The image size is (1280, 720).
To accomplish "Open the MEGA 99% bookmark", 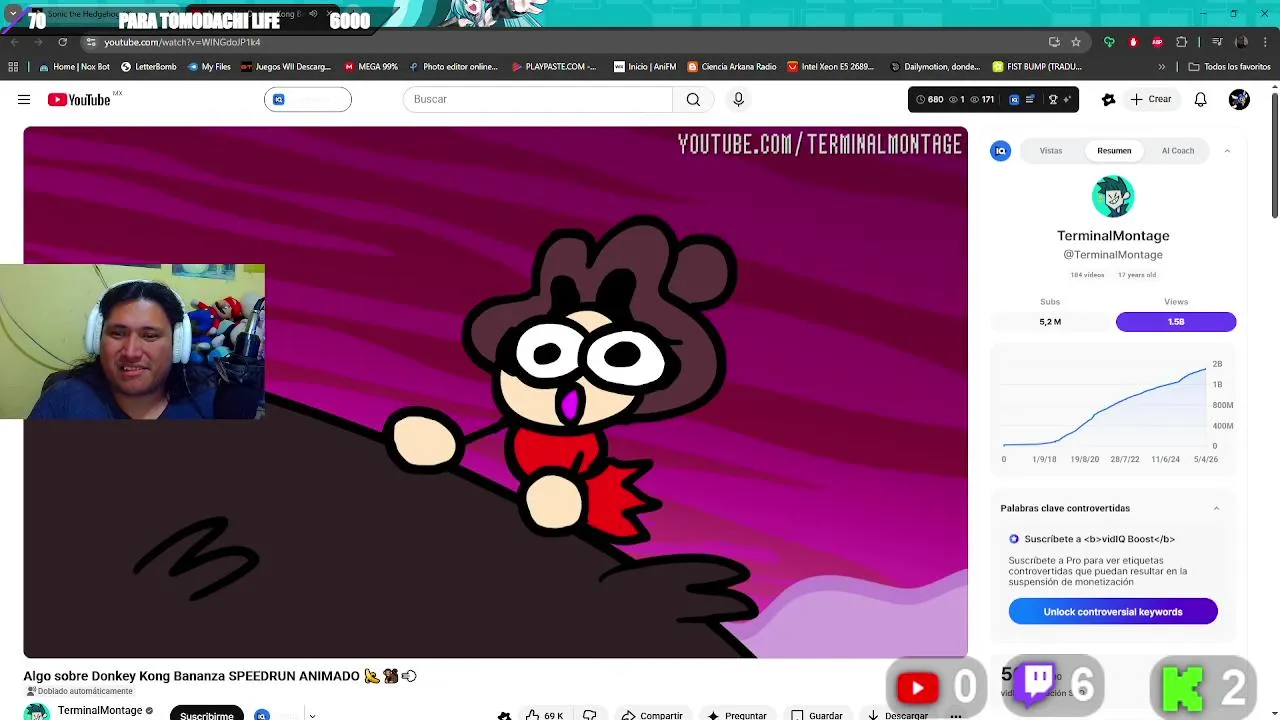I will [371, 67].
